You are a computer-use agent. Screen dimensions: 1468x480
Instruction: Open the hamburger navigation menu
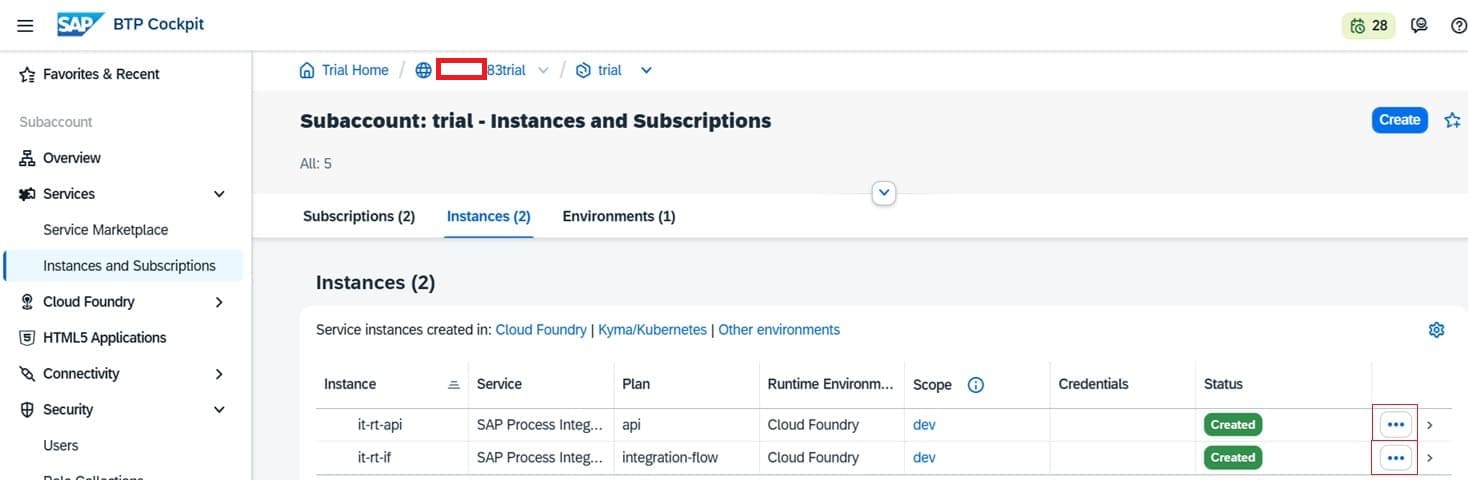click(25, 25)
